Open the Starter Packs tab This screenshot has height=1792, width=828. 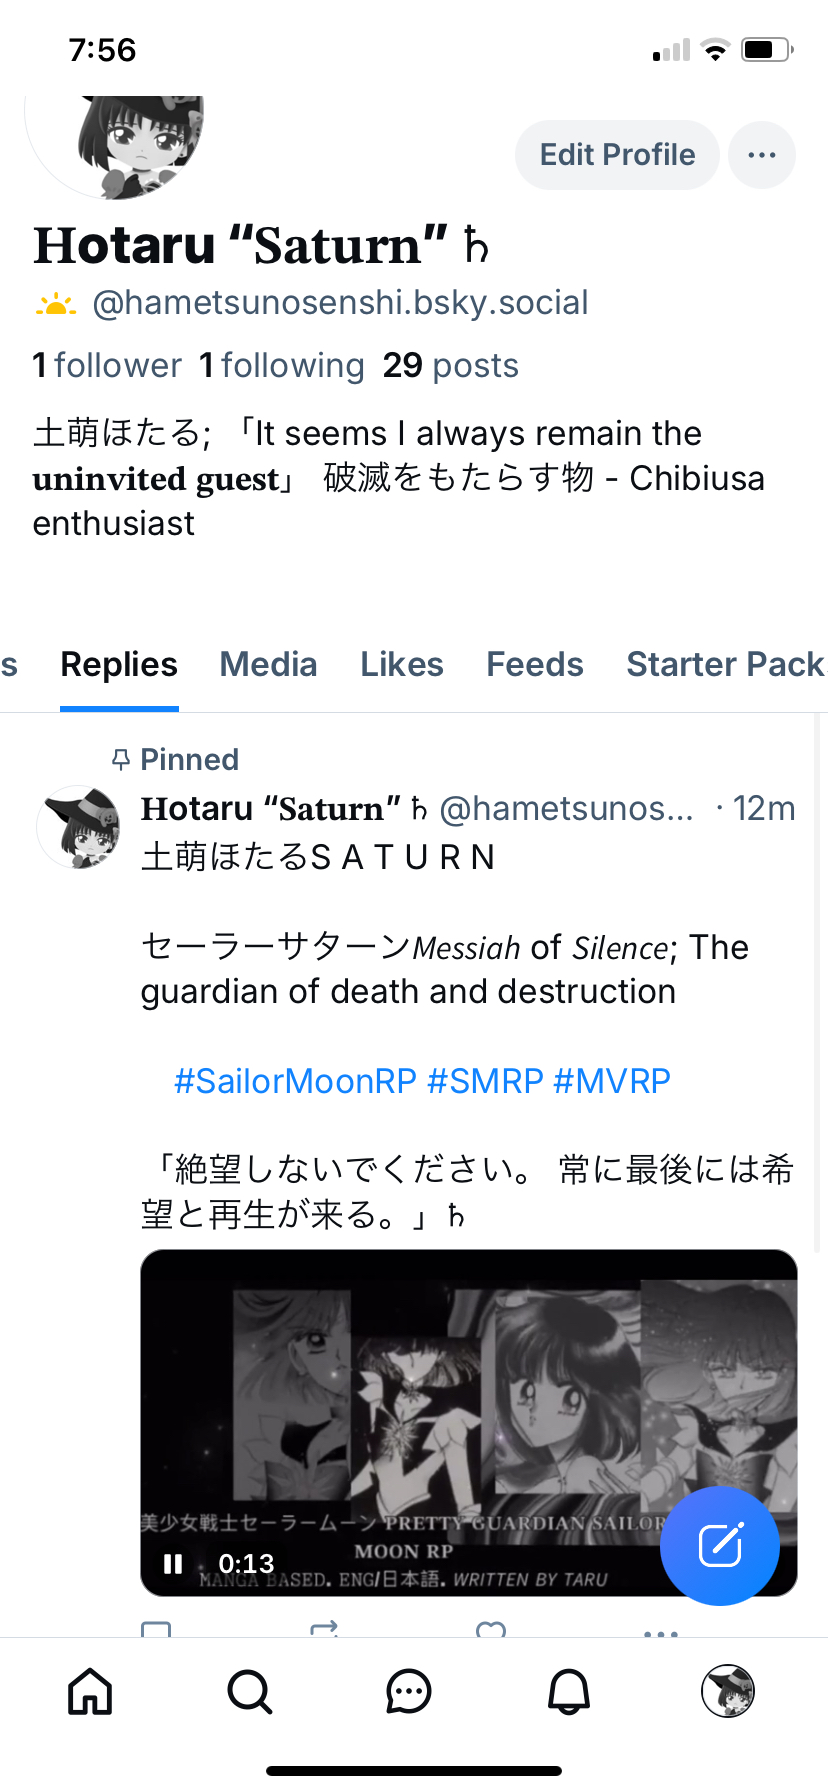(x=725, y=665)
